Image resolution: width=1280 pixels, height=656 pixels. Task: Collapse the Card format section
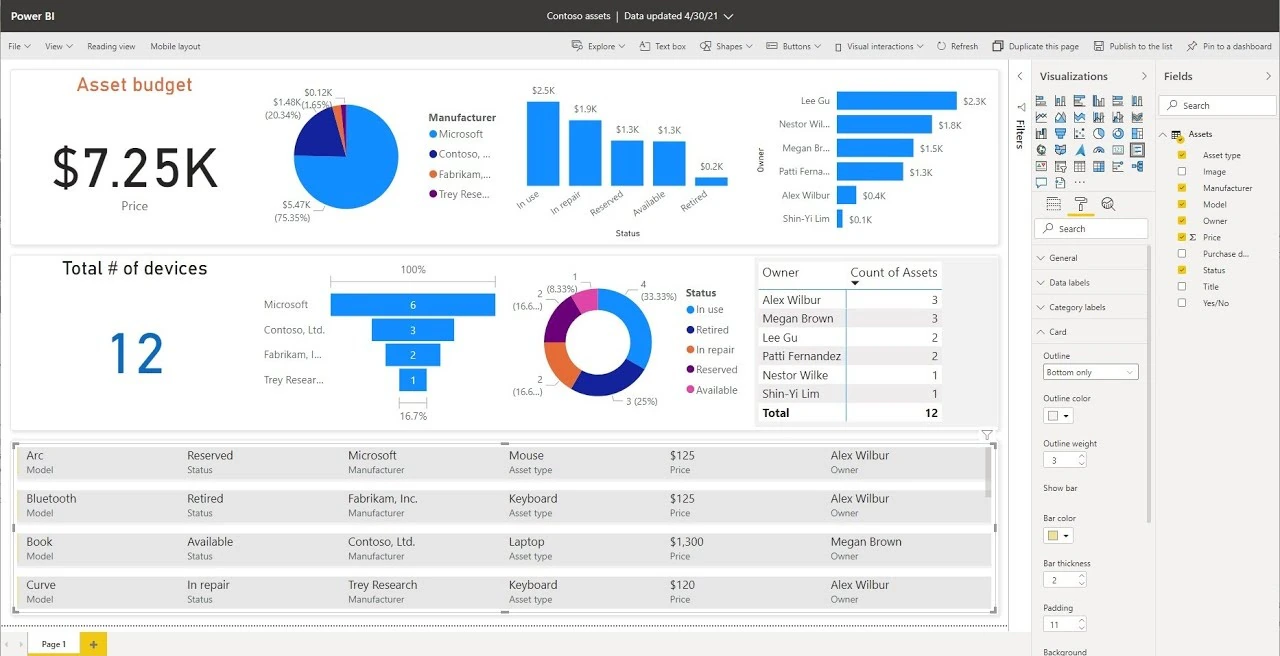coord(1090,332)
